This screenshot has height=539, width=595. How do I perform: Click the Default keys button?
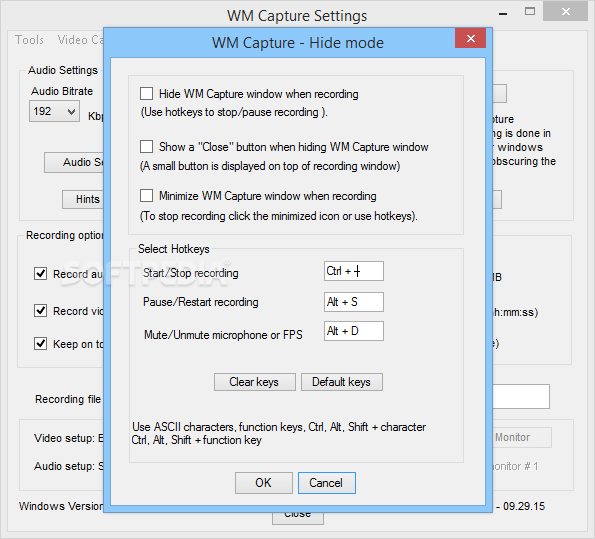point(342,382)
